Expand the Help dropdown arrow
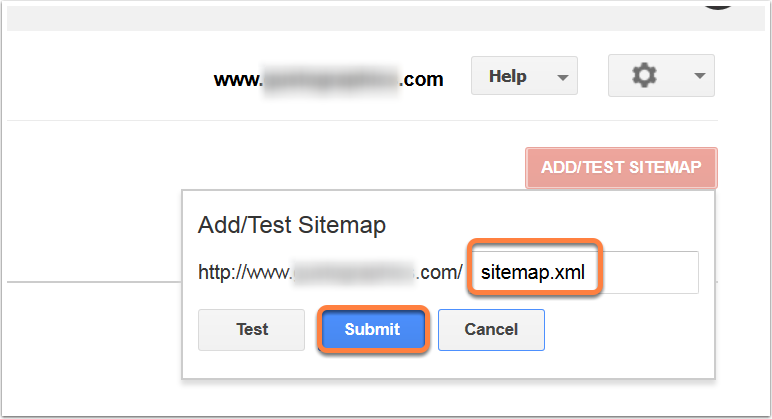 point(562,77)
